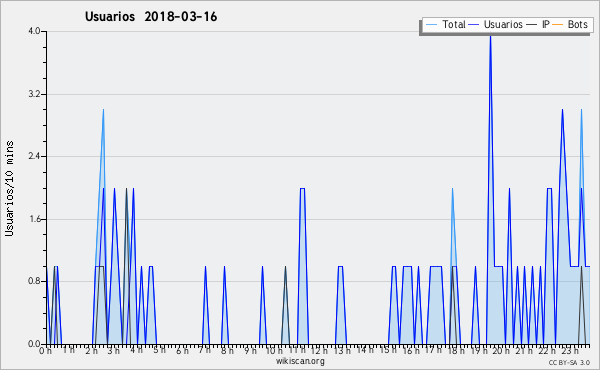Screen dimensions: 600x370
Task: Click the wikiscan.org source text
Action: tap(300, 361)
